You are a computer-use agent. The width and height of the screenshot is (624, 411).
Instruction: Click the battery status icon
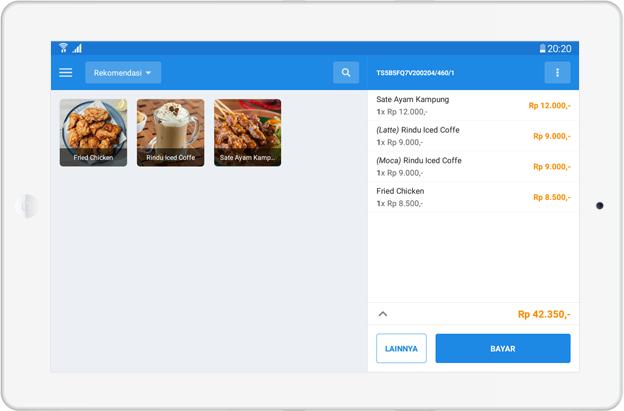click(542, 49)
